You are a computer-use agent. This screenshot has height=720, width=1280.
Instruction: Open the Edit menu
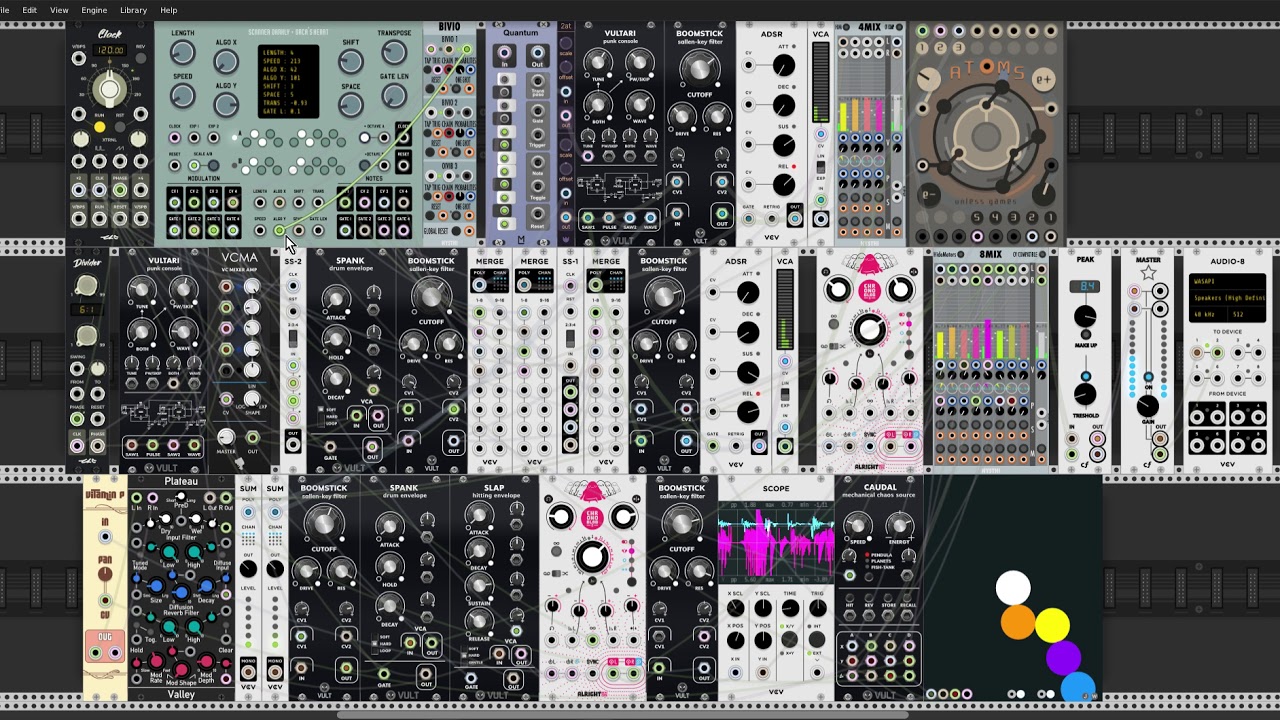[30, 10]
